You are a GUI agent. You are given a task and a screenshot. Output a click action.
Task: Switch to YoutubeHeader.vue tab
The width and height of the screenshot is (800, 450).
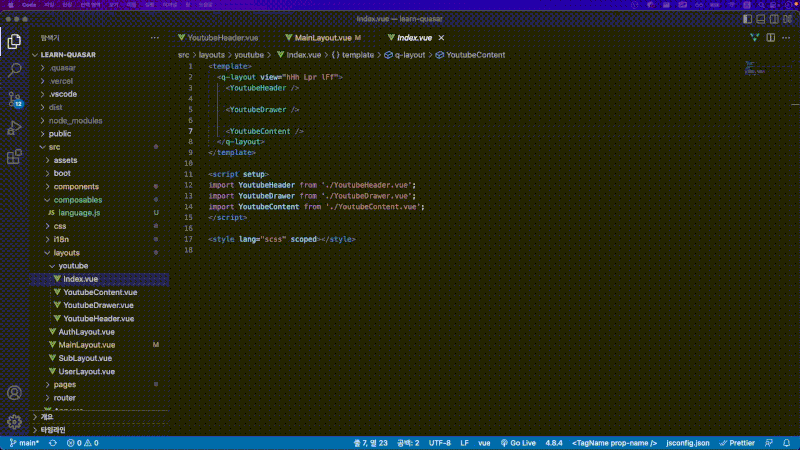tap(218, 38)
